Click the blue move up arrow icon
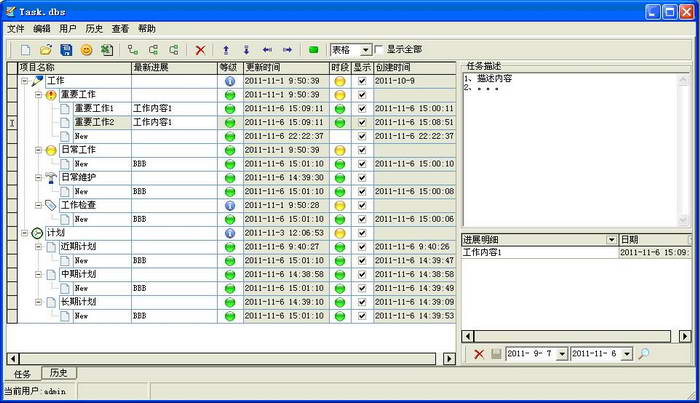Screen dimensions: 700x403 (226, 49)
